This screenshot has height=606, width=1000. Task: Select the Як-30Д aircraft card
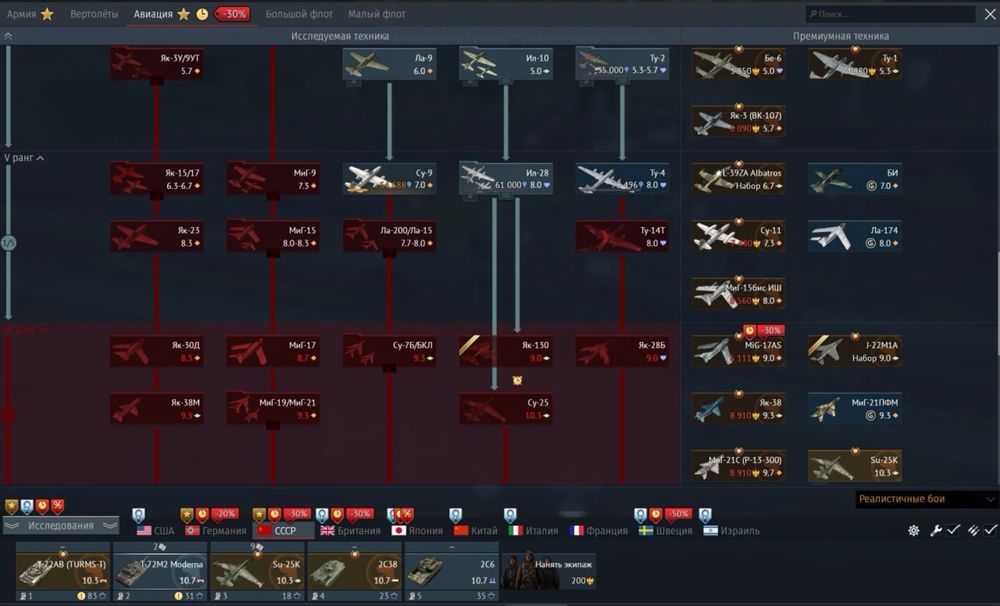(157, 351)
